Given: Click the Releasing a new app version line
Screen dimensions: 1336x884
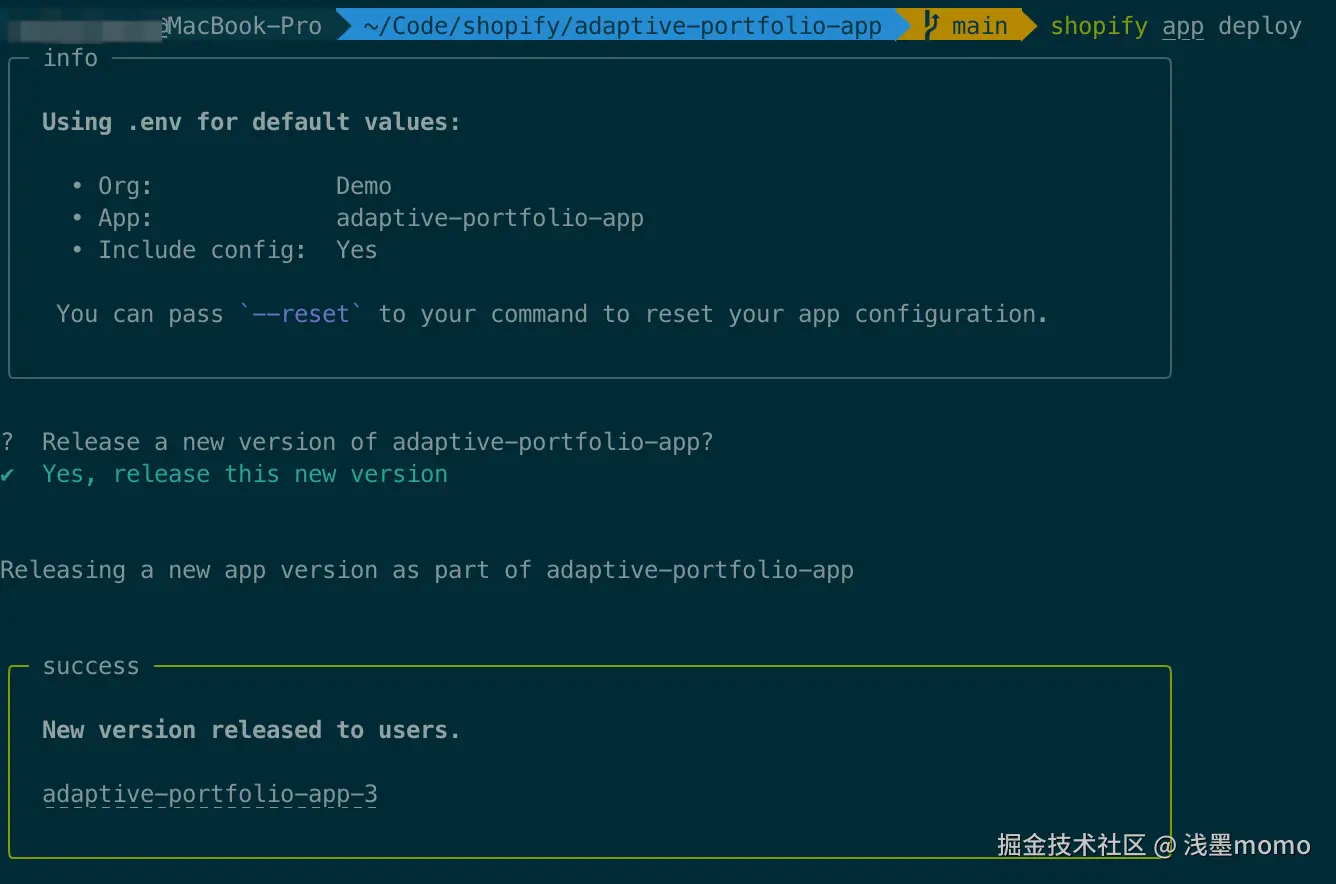Looking at the screenshot, I should 427,570.
